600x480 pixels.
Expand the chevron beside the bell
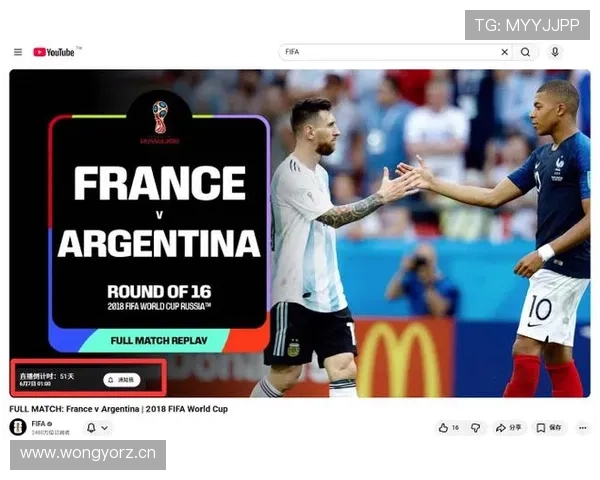[x=104, y=428]
